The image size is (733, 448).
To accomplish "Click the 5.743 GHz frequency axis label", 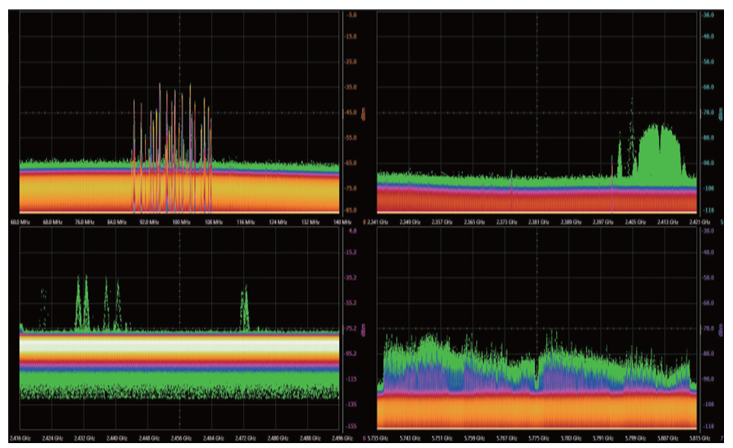I will [x=410, y=438].
